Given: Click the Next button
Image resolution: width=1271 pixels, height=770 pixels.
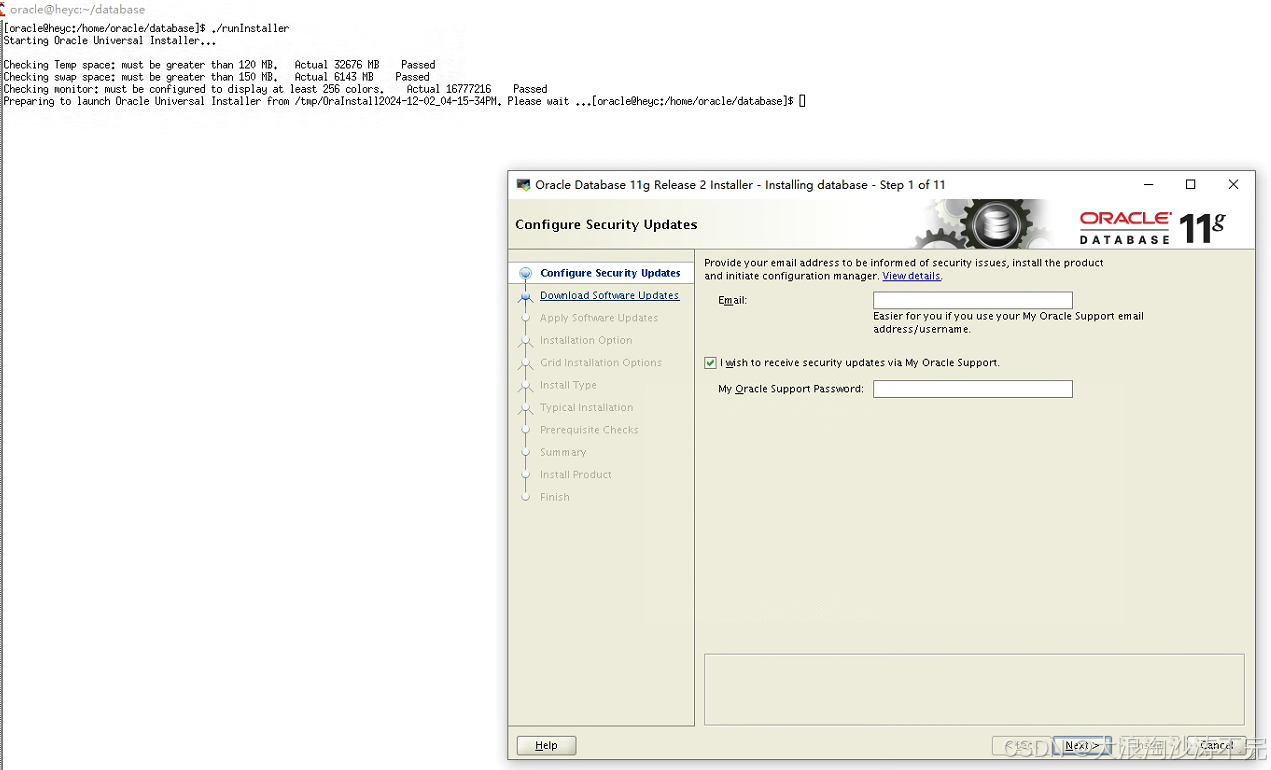Looking at the screenshot, I should [x=1081, y=745].
